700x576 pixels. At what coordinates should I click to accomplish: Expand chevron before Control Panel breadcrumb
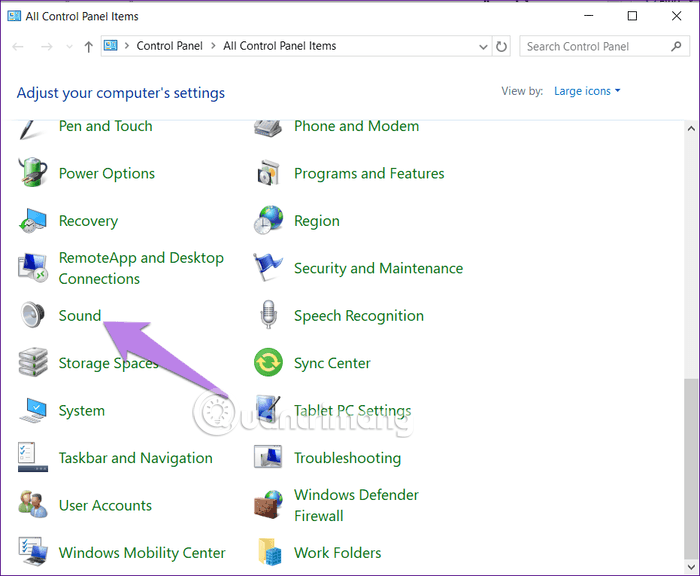[127, 46]
